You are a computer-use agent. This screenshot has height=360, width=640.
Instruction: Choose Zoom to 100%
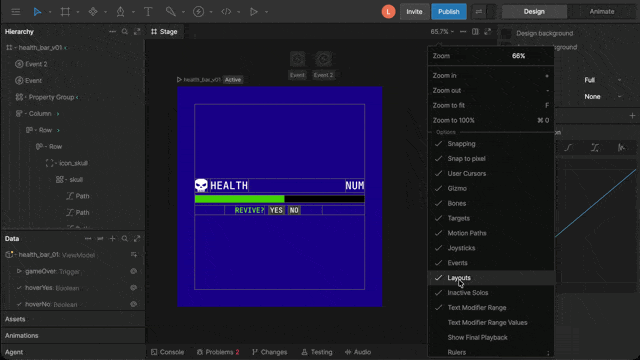tap(491, 120)
